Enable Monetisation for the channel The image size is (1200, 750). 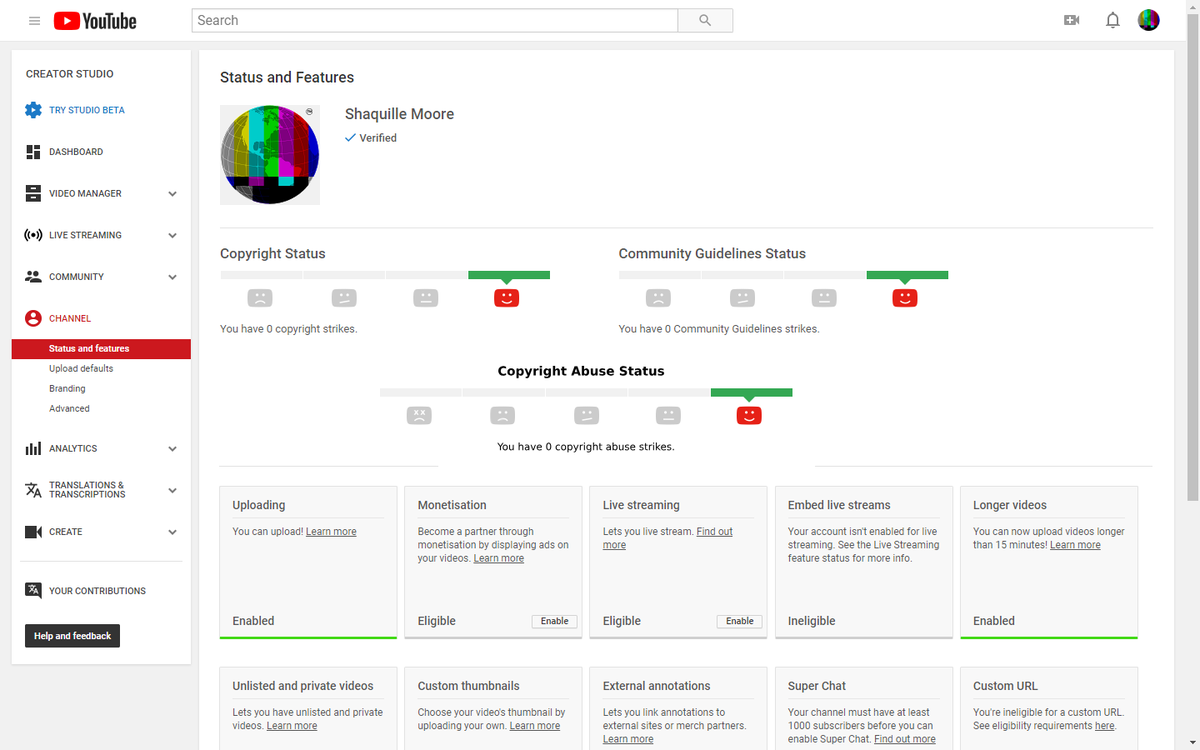tap(554, 620)
